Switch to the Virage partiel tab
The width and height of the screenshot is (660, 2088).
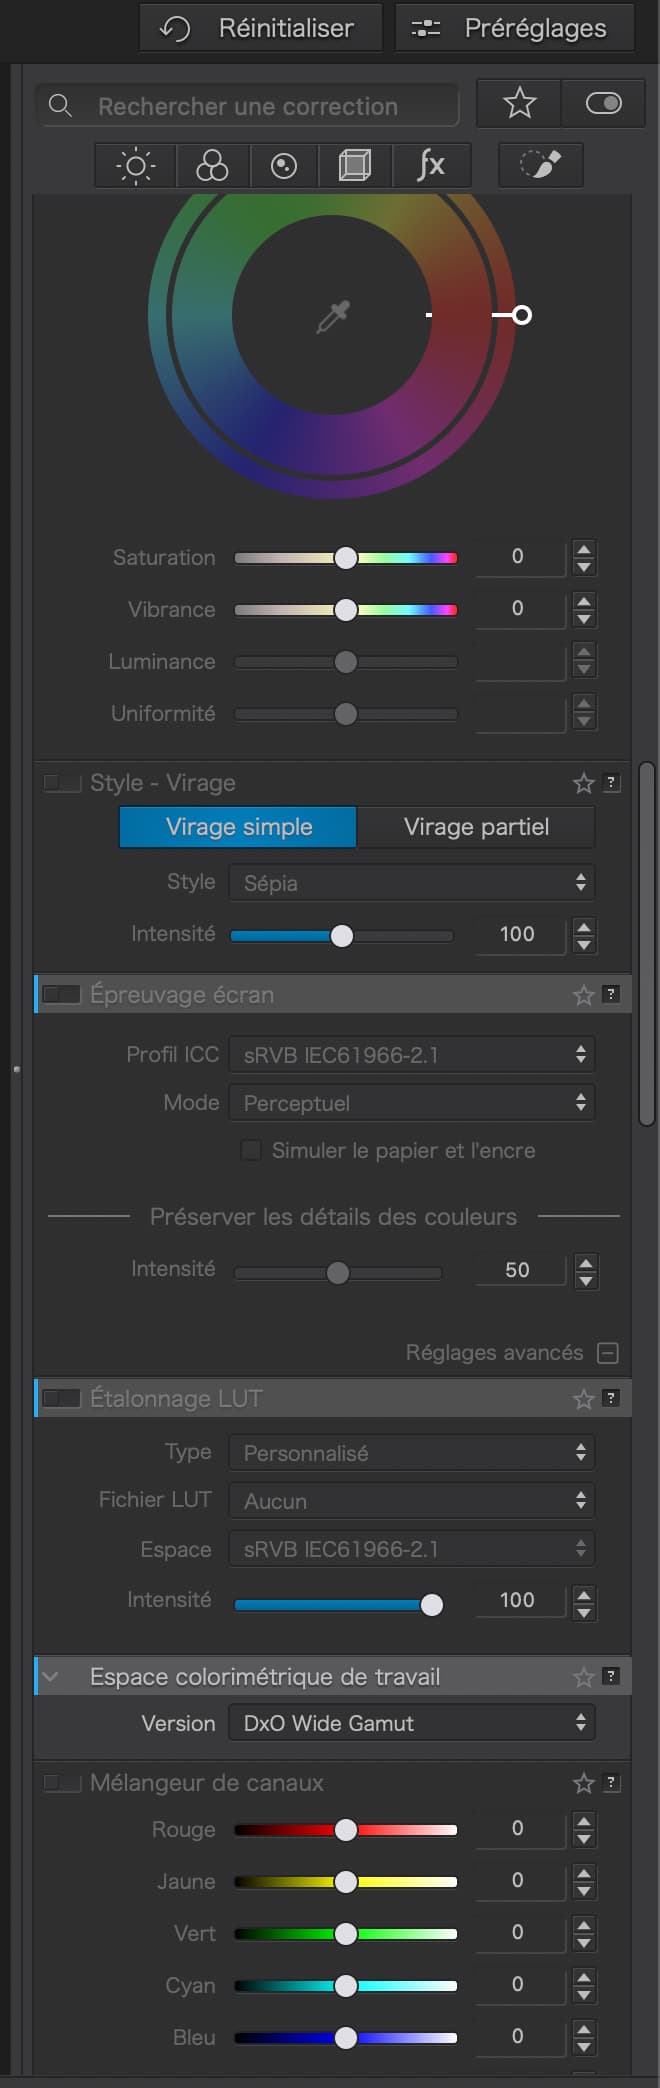pos(476,827)
